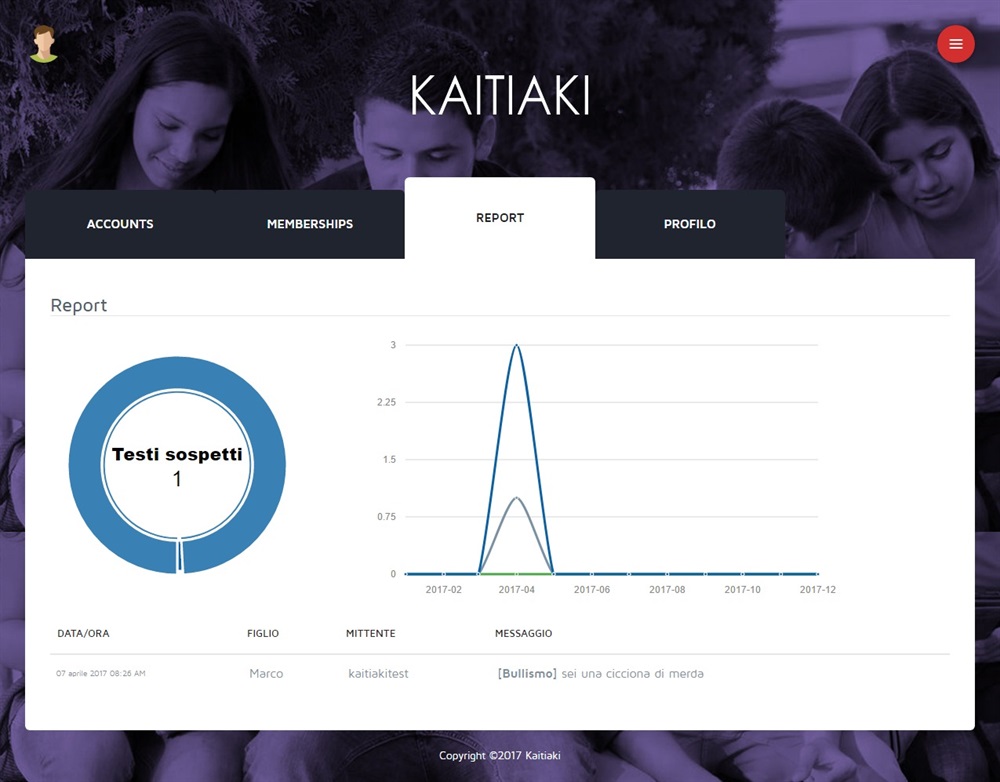Click the count 1 inside the donut
This screenshot has height=782, width=1000.
177,479
